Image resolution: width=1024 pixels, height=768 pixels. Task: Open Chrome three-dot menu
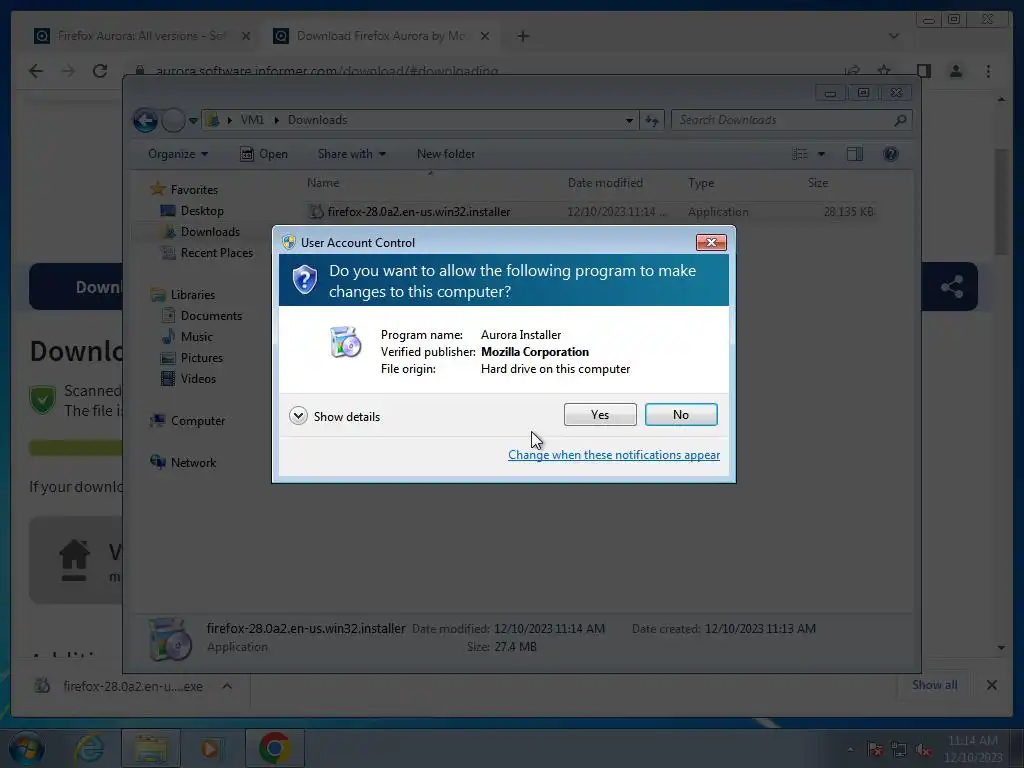point(988,71)
